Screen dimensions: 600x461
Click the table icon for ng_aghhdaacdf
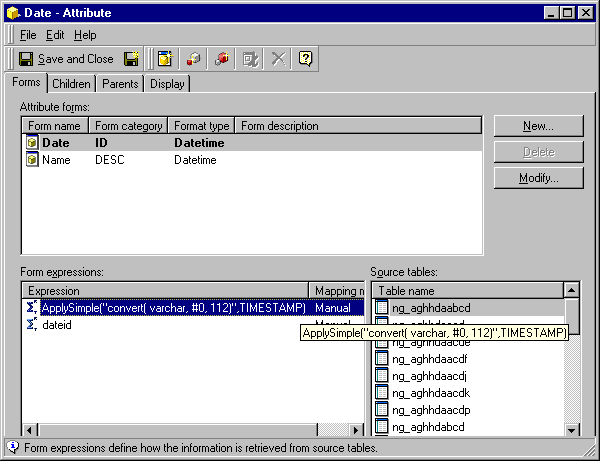[x=381, y=358]
